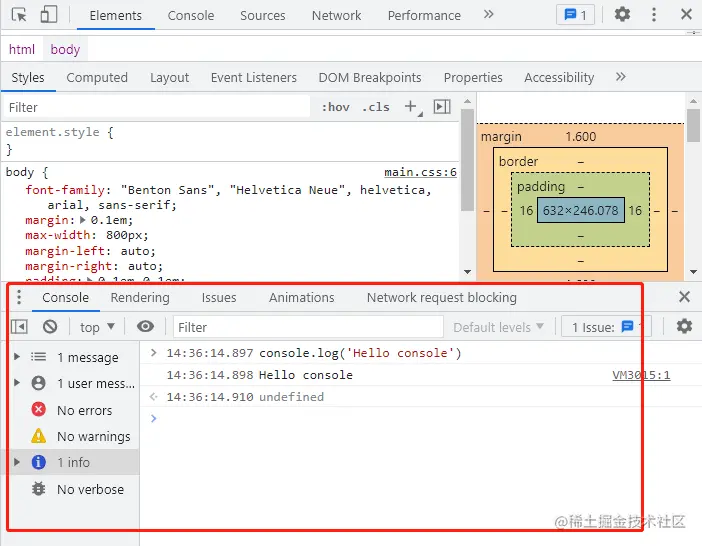Viewport: 702px width, 546px height.
Task: Click issue flag icon in console toolbar
Action: pos(627,326)
